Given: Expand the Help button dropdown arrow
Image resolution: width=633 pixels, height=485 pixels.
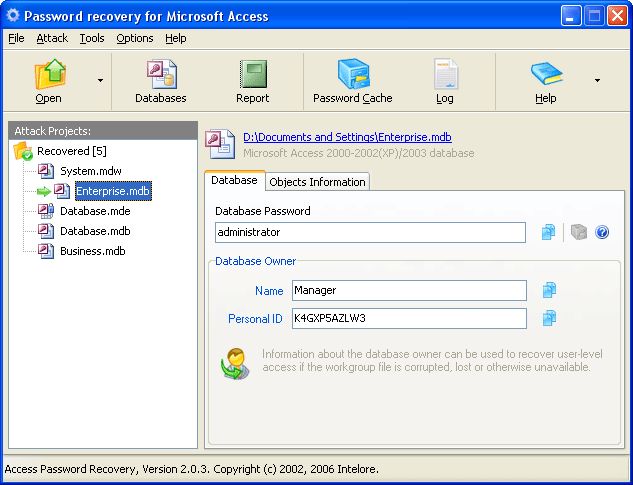Looking at the screenshot, I should click(597, 80).
